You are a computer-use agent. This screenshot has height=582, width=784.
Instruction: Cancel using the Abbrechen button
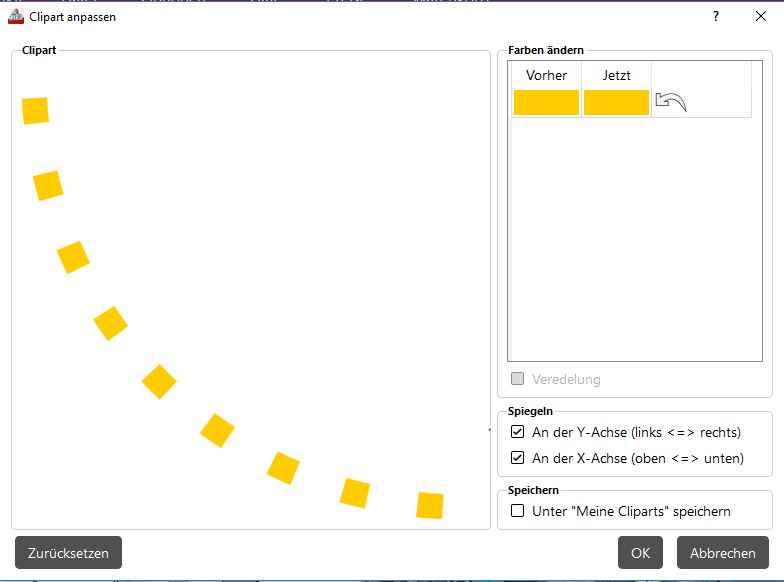coord(722,553)
